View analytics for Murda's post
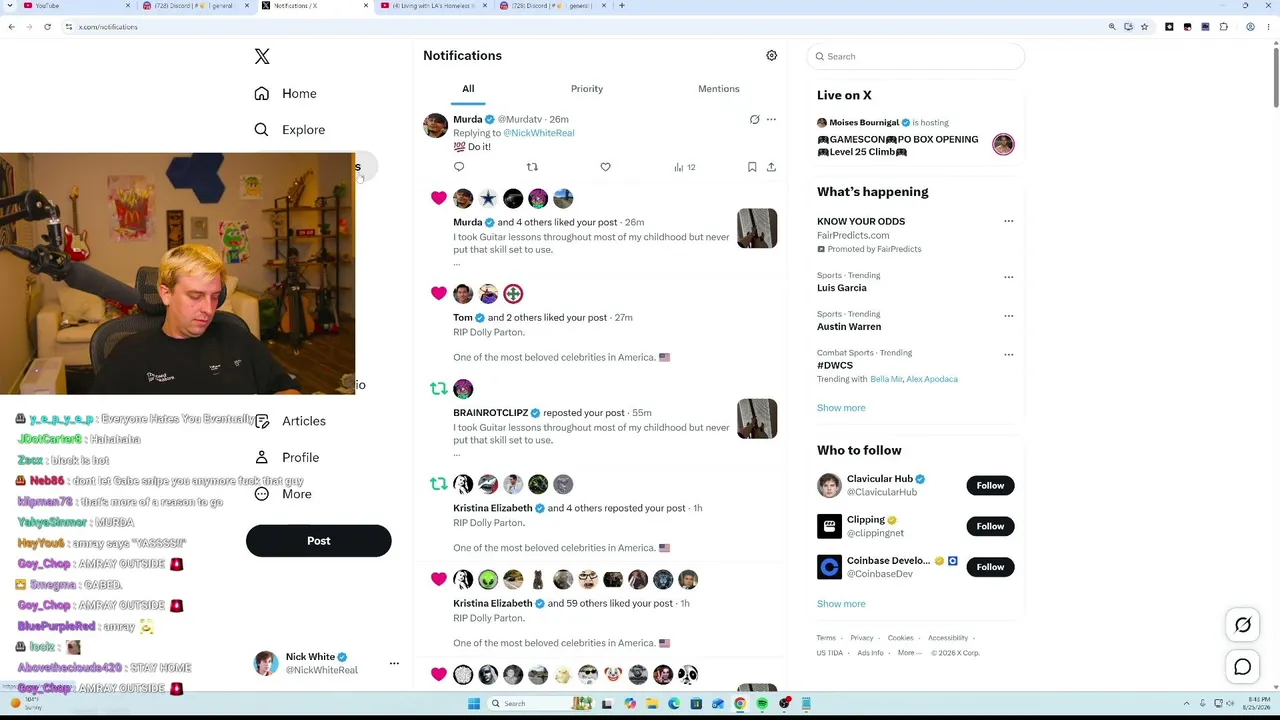The image size is (1280, 720). 684,167
